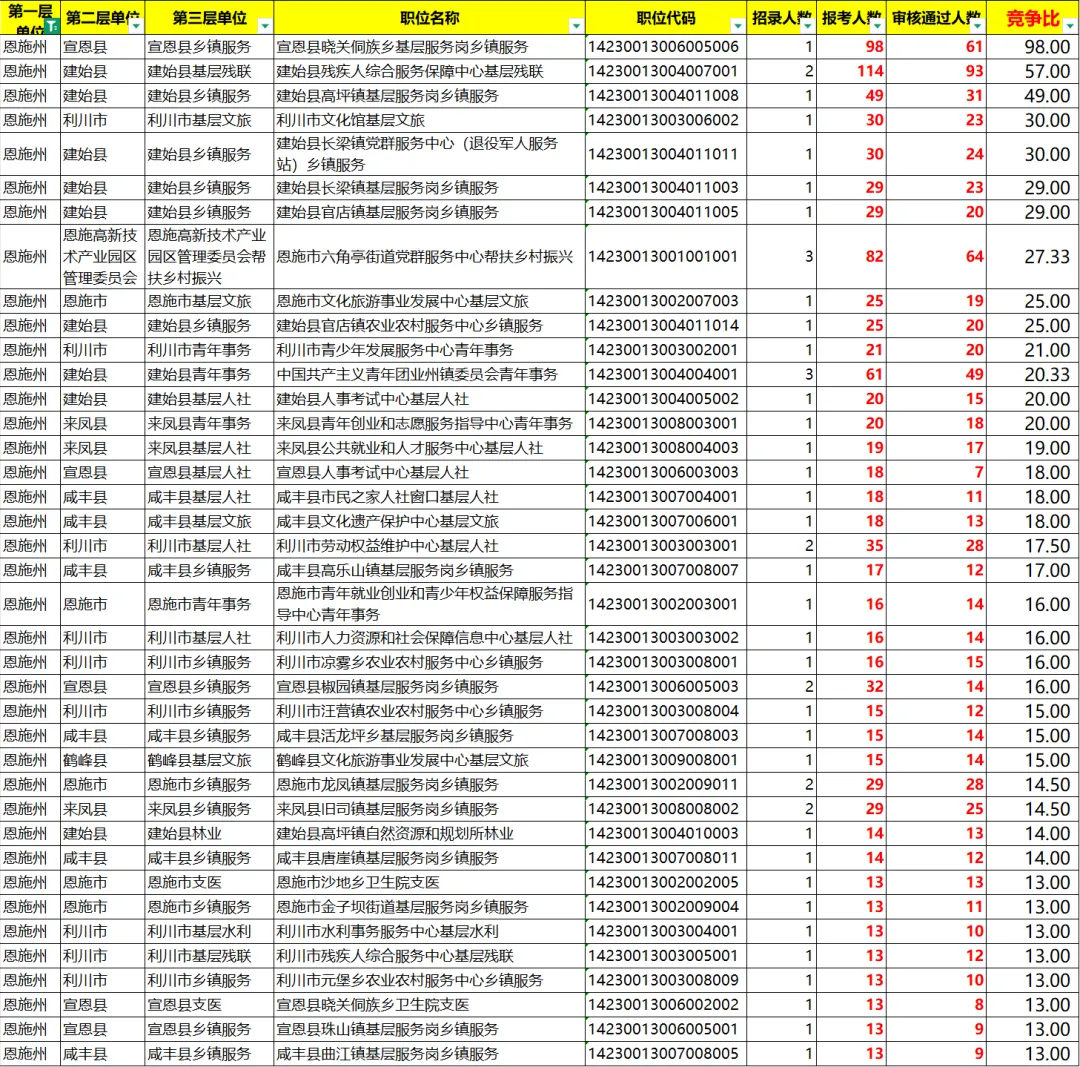Open the 职位代码 column filter dropdown
1080x1067 pixels.
point(737,26)
